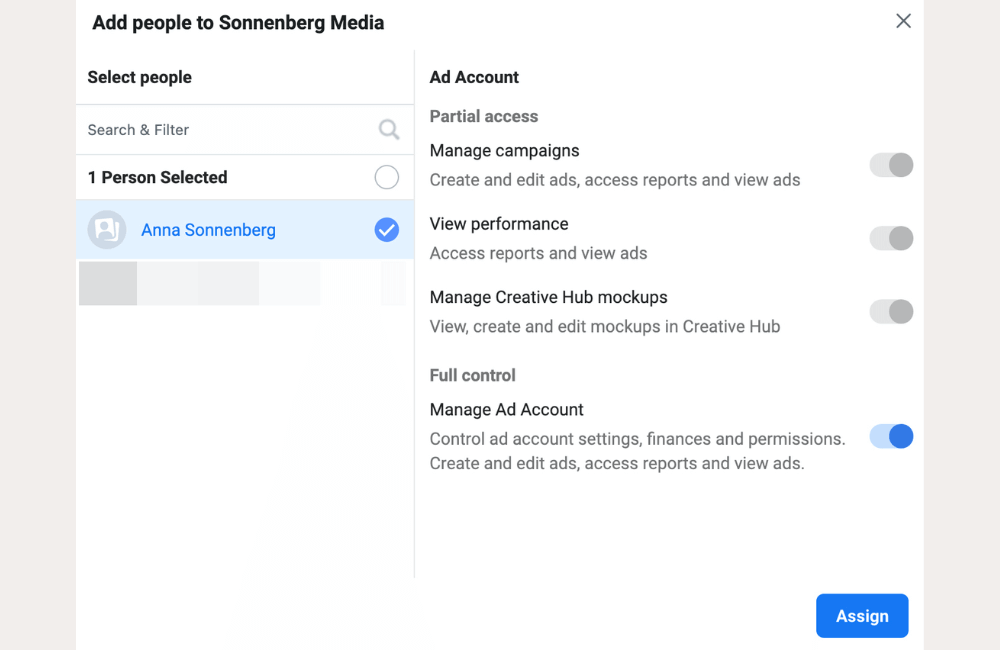
Task: Enable the View performance toggle
Action: 890,238
